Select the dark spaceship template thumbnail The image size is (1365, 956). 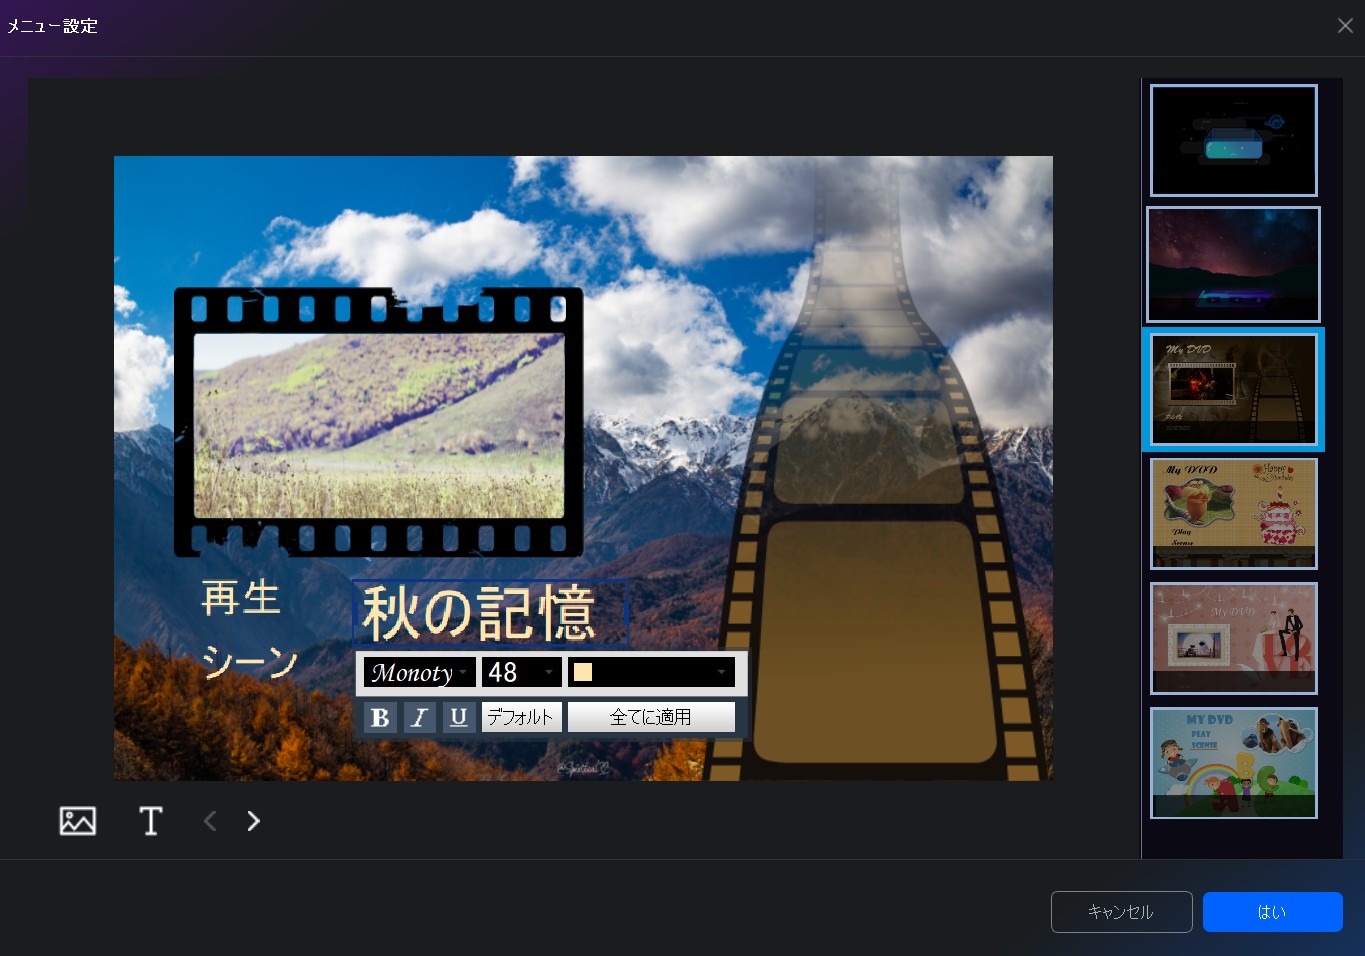pyautogui.click(x=1233, y=140)
